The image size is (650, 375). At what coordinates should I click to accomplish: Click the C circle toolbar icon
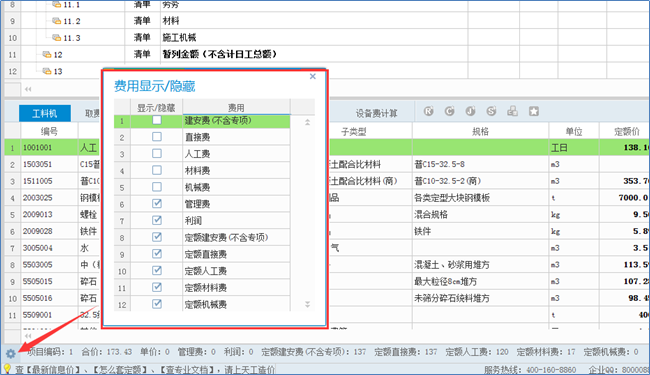(x=449, y=111)
